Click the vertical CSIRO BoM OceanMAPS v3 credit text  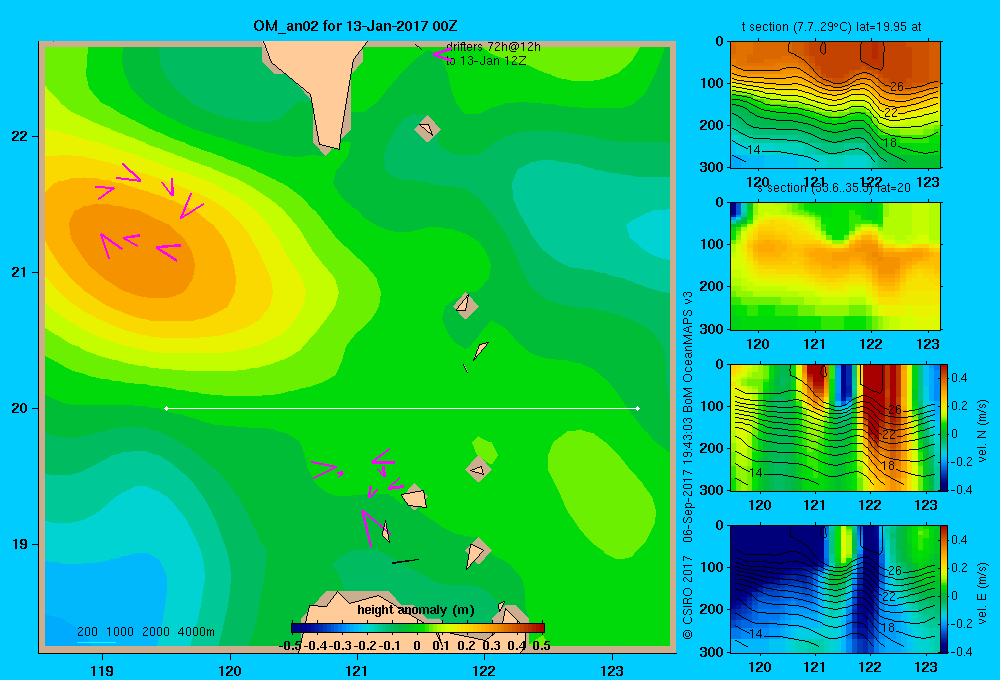click(x=688, y=465)
